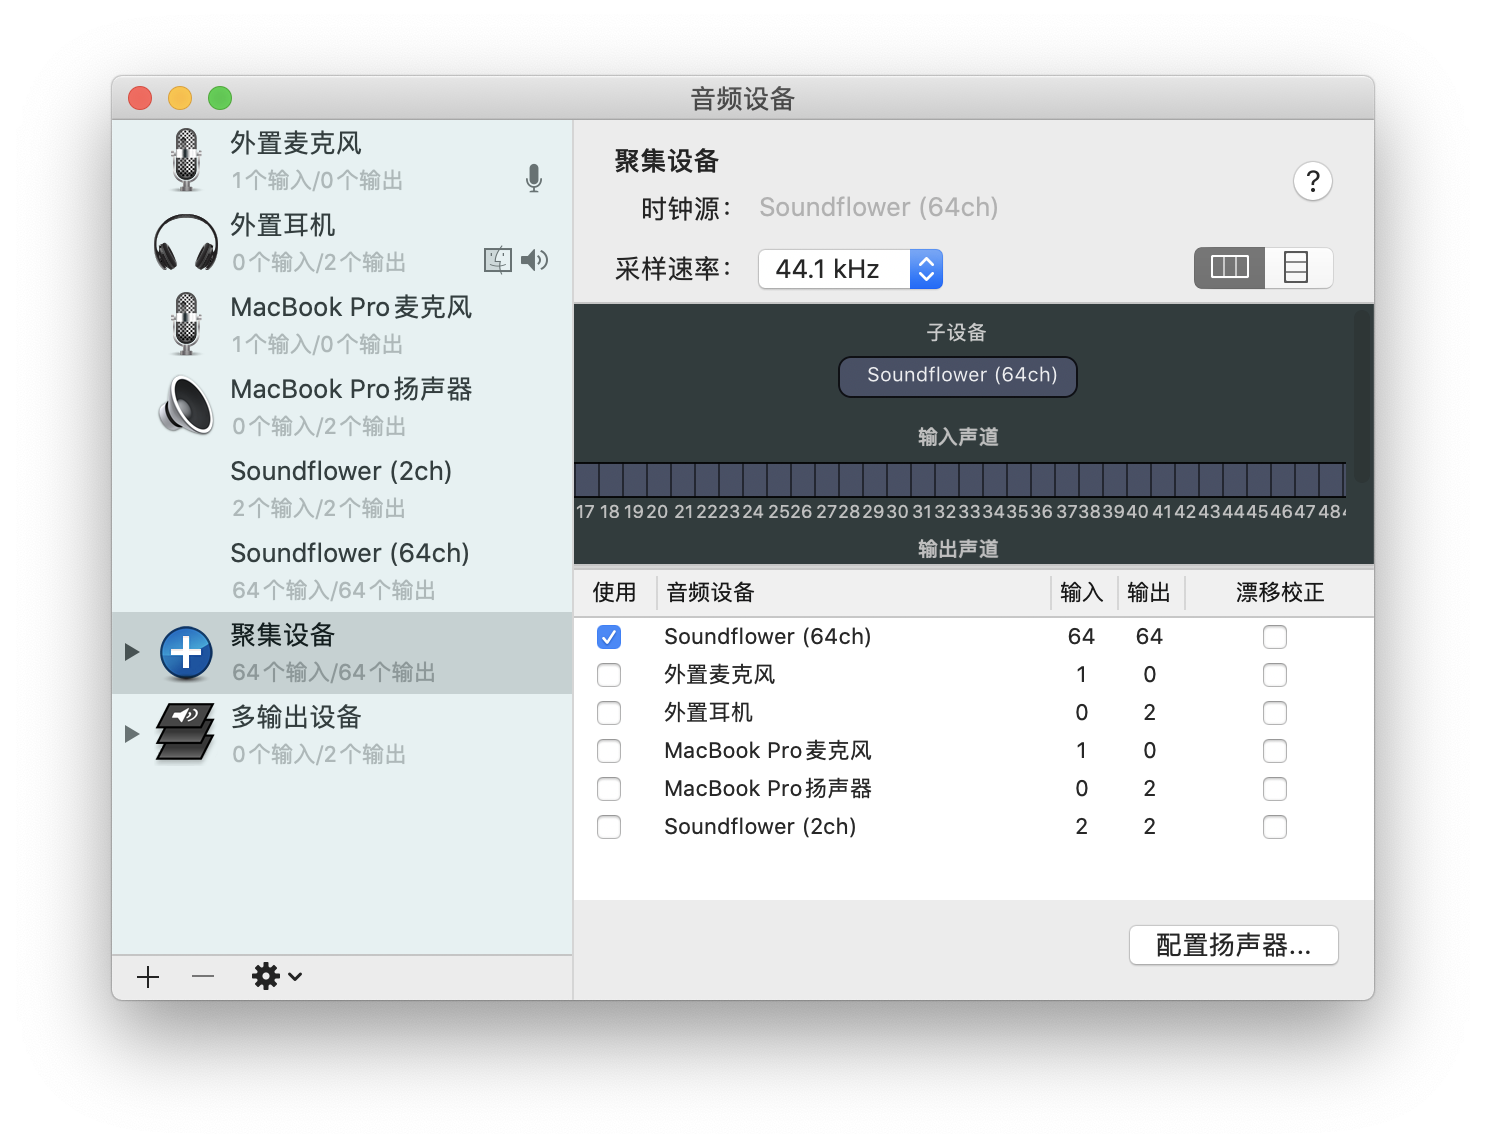Open the gear action menu
The height and width of the screenshot is (1148, 1486).
[x=276, y=977]
